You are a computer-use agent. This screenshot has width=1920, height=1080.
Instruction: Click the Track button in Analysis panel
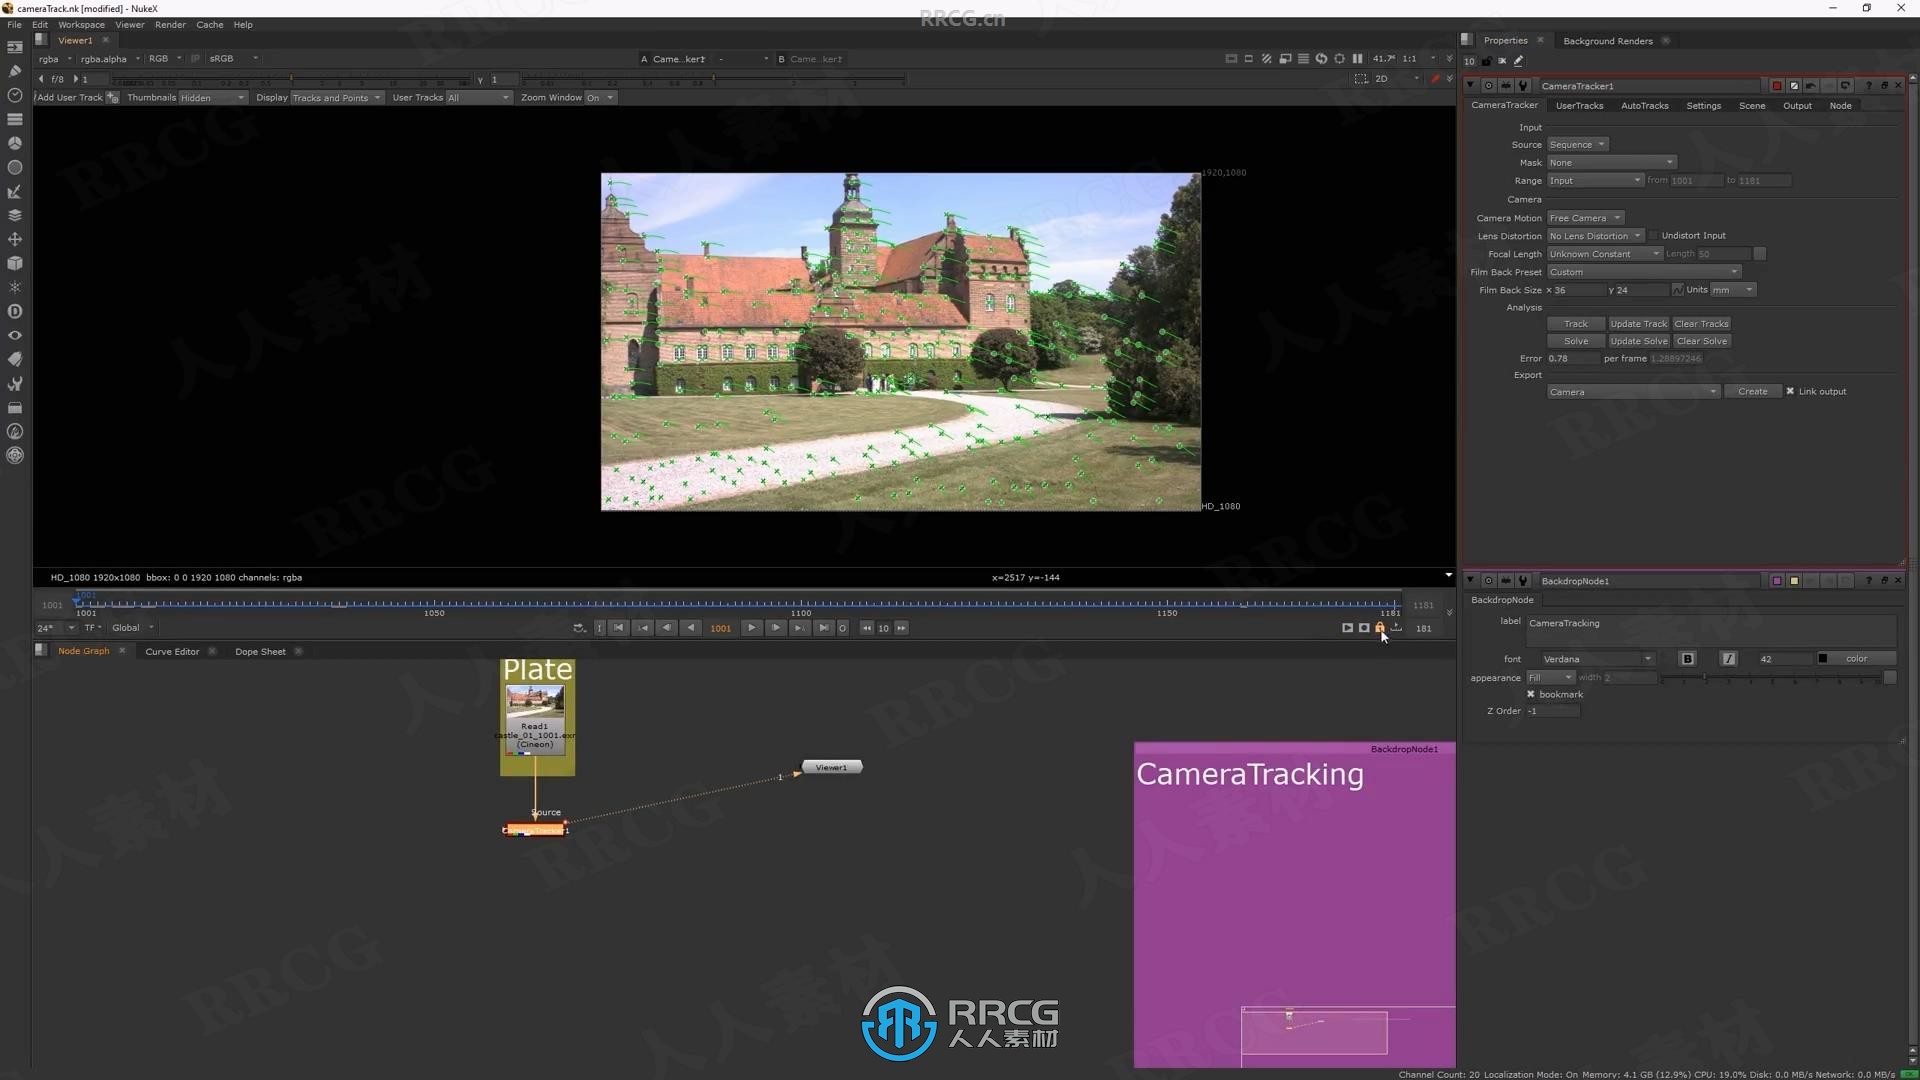click(x=1576, y=323)
